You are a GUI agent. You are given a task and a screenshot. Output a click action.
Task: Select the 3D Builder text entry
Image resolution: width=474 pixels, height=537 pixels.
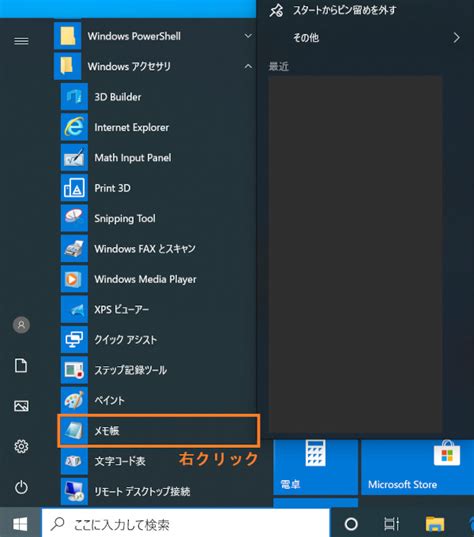(x=117, y=97)
